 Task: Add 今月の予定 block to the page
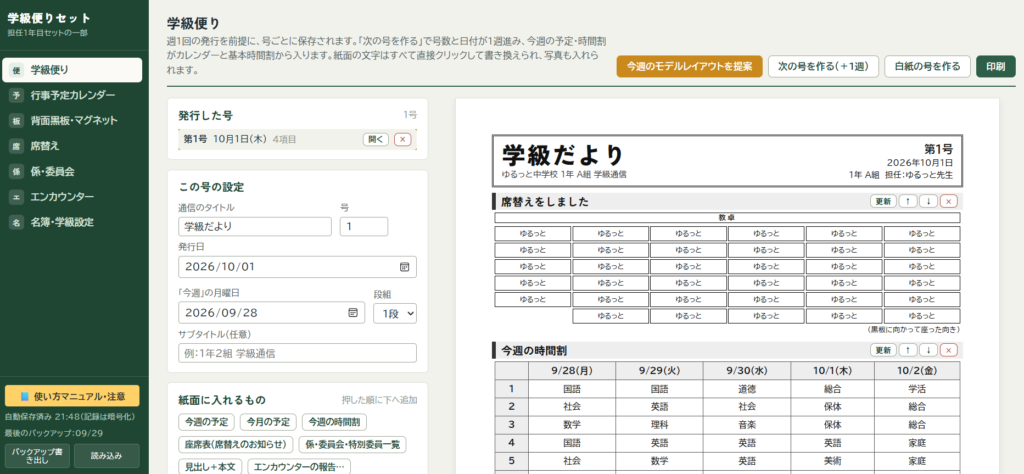coord(268,422)
